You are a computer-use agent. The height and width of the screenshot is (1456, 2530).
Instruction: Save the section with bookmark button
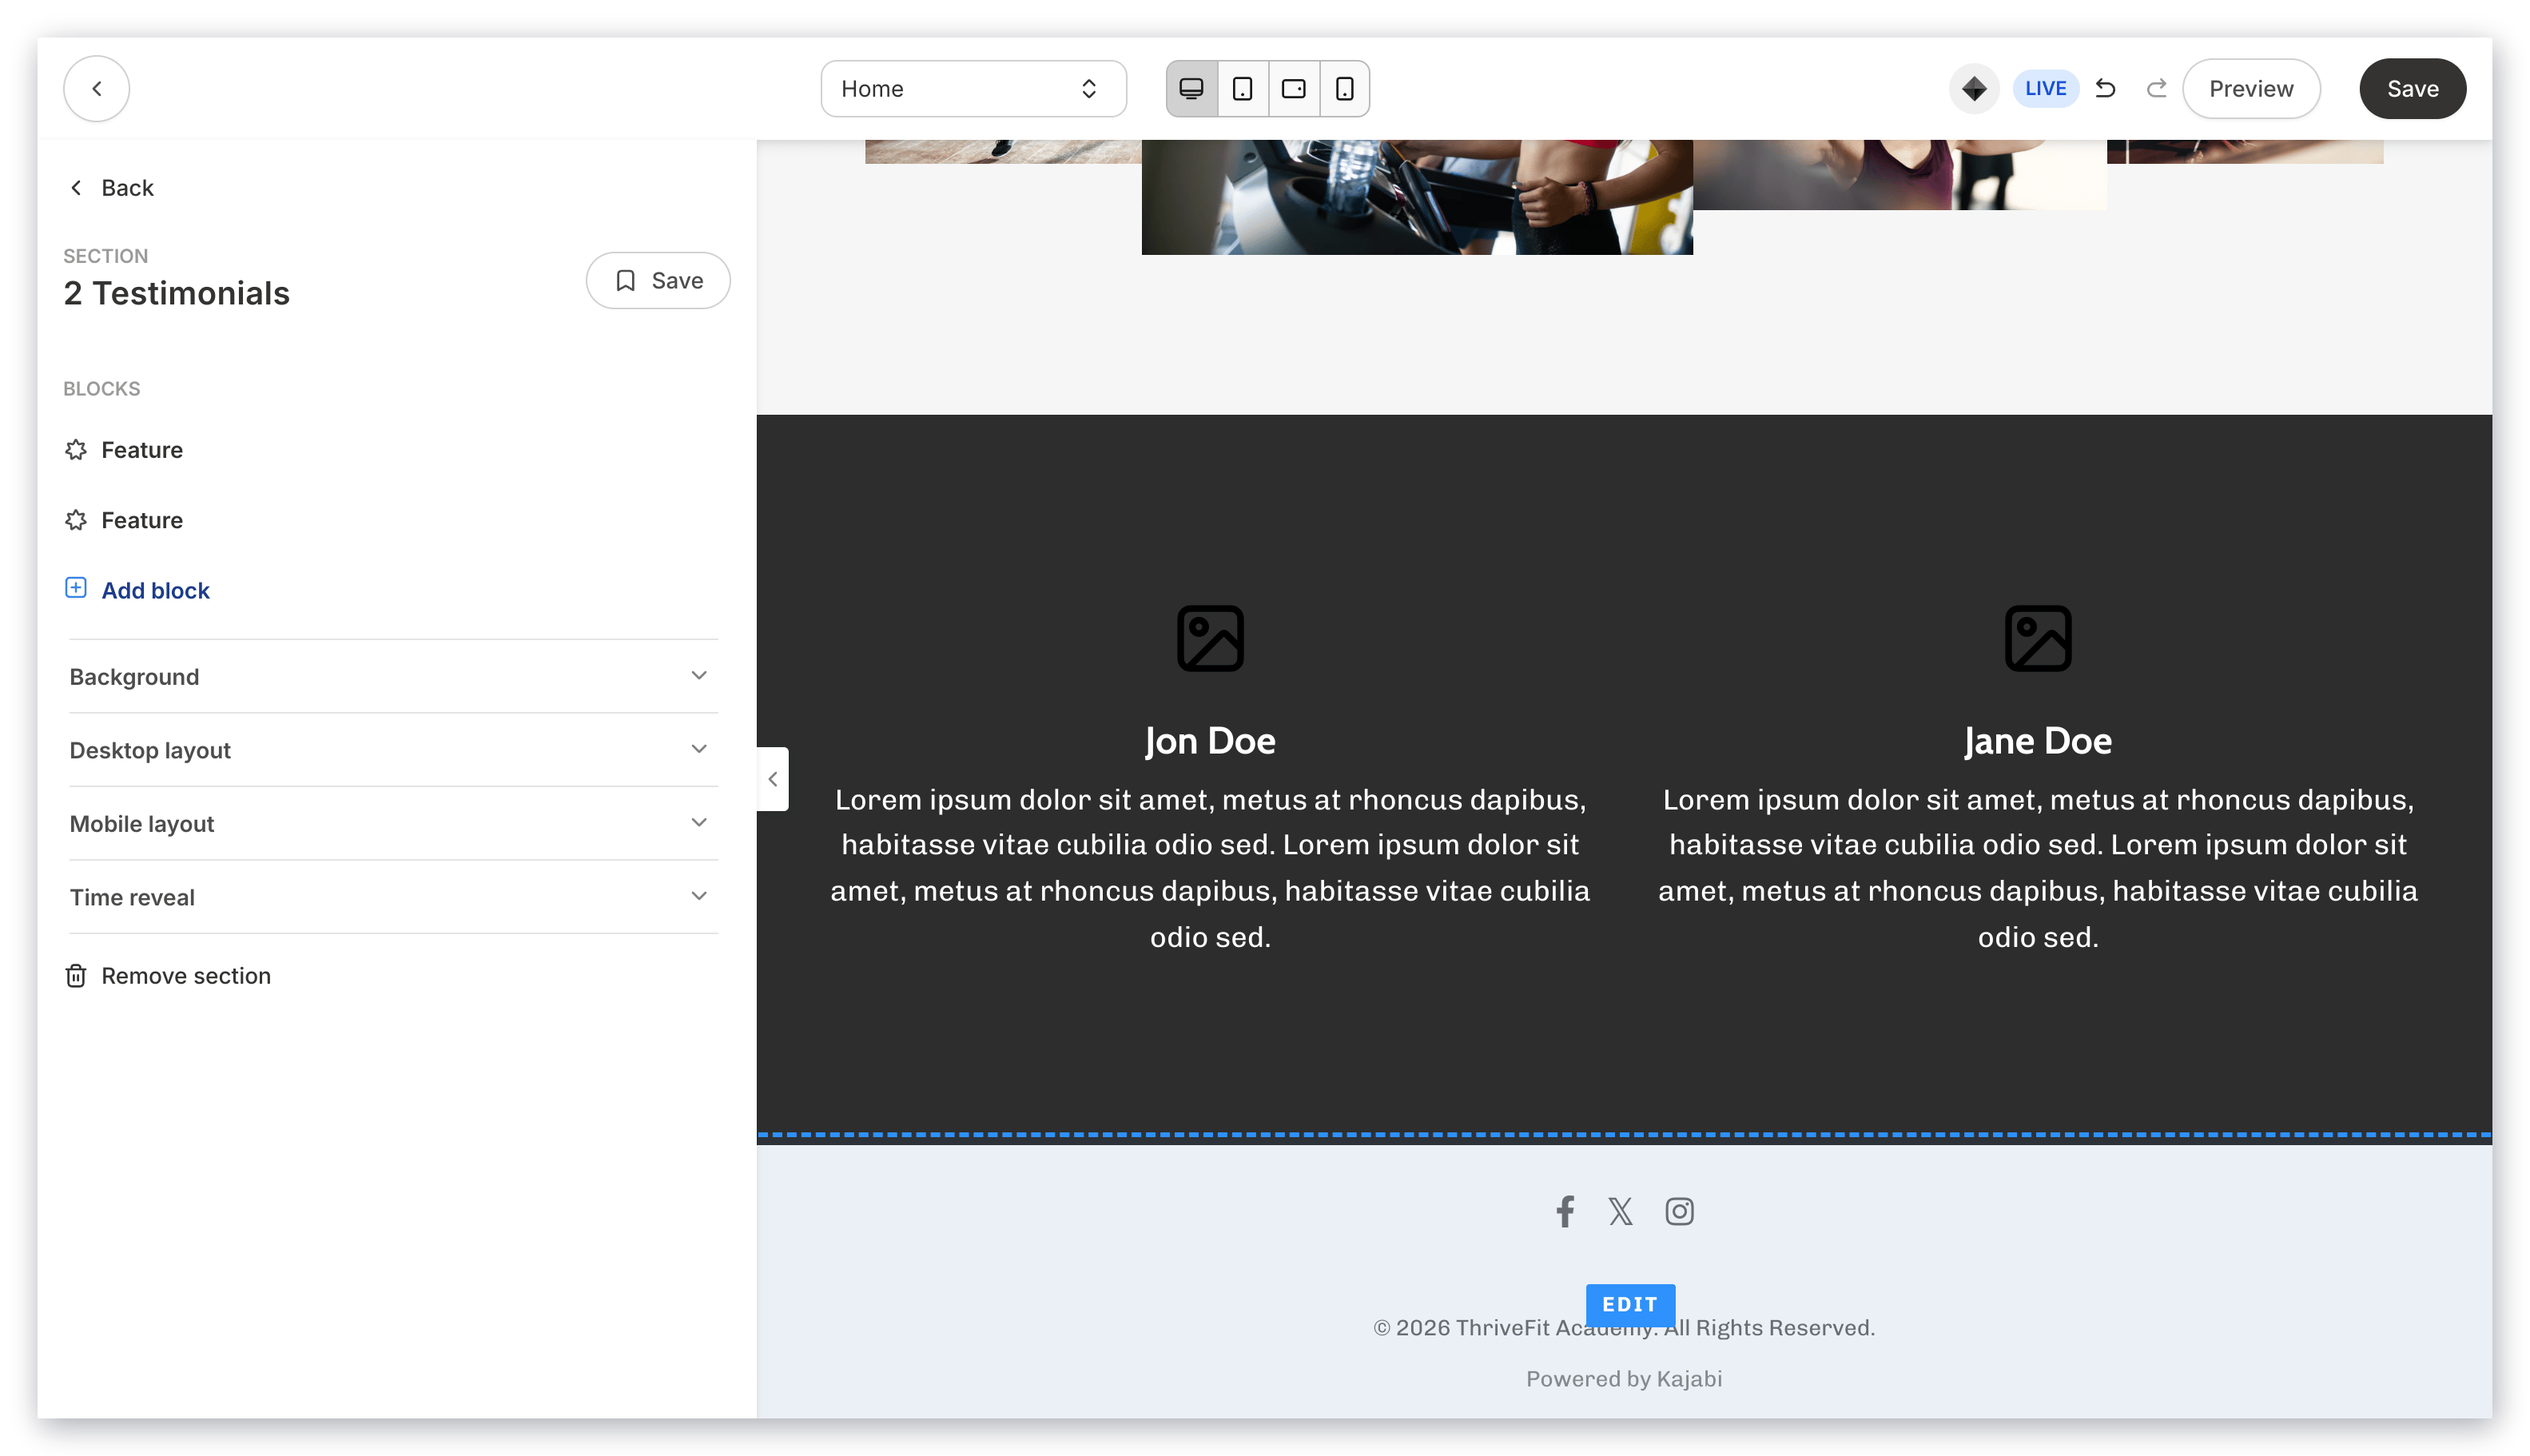pos(657,281)
